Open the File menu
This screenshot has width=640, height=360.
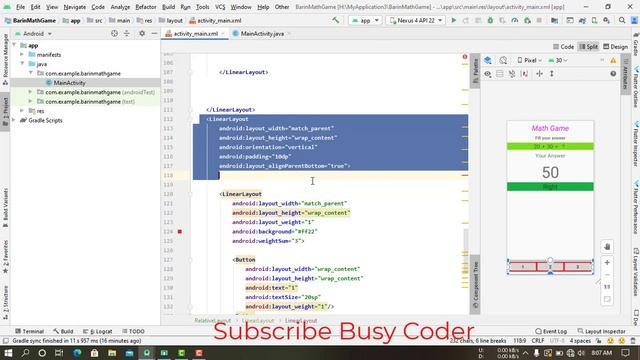click(x=20, y=7)
